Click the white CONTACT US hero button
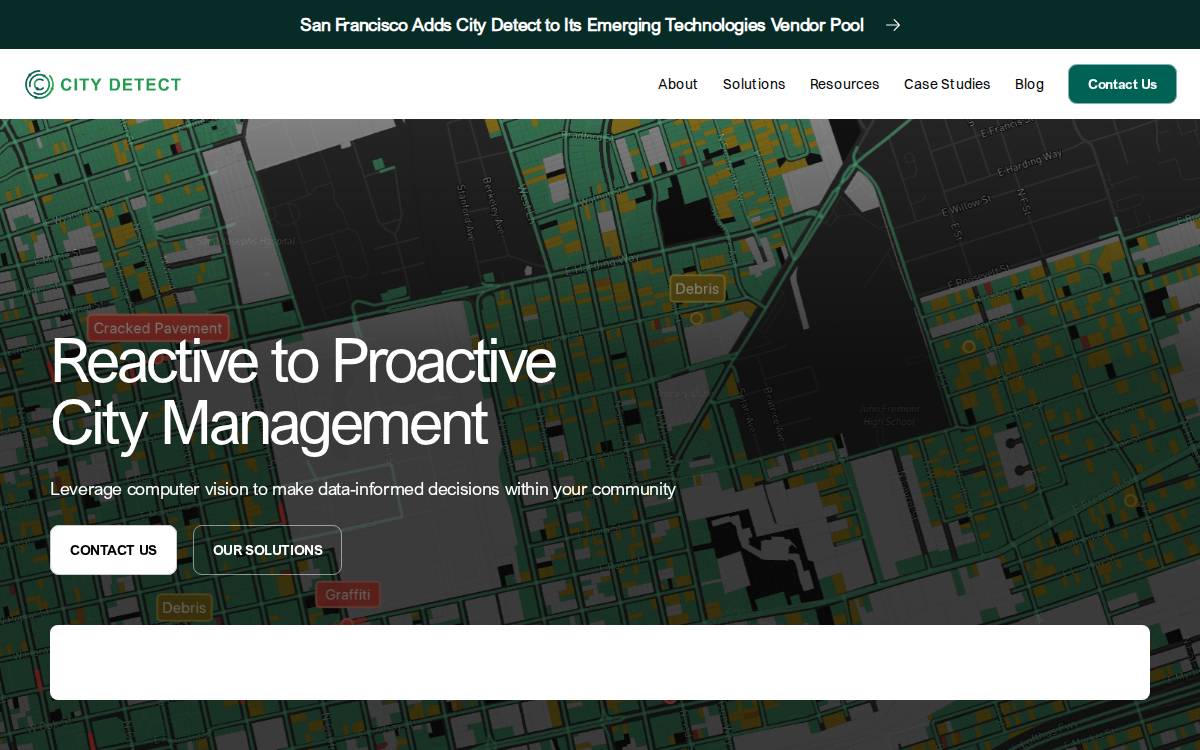Viewport: 1200px width, 750px height. pyautogui.click(x=113, y=550)
